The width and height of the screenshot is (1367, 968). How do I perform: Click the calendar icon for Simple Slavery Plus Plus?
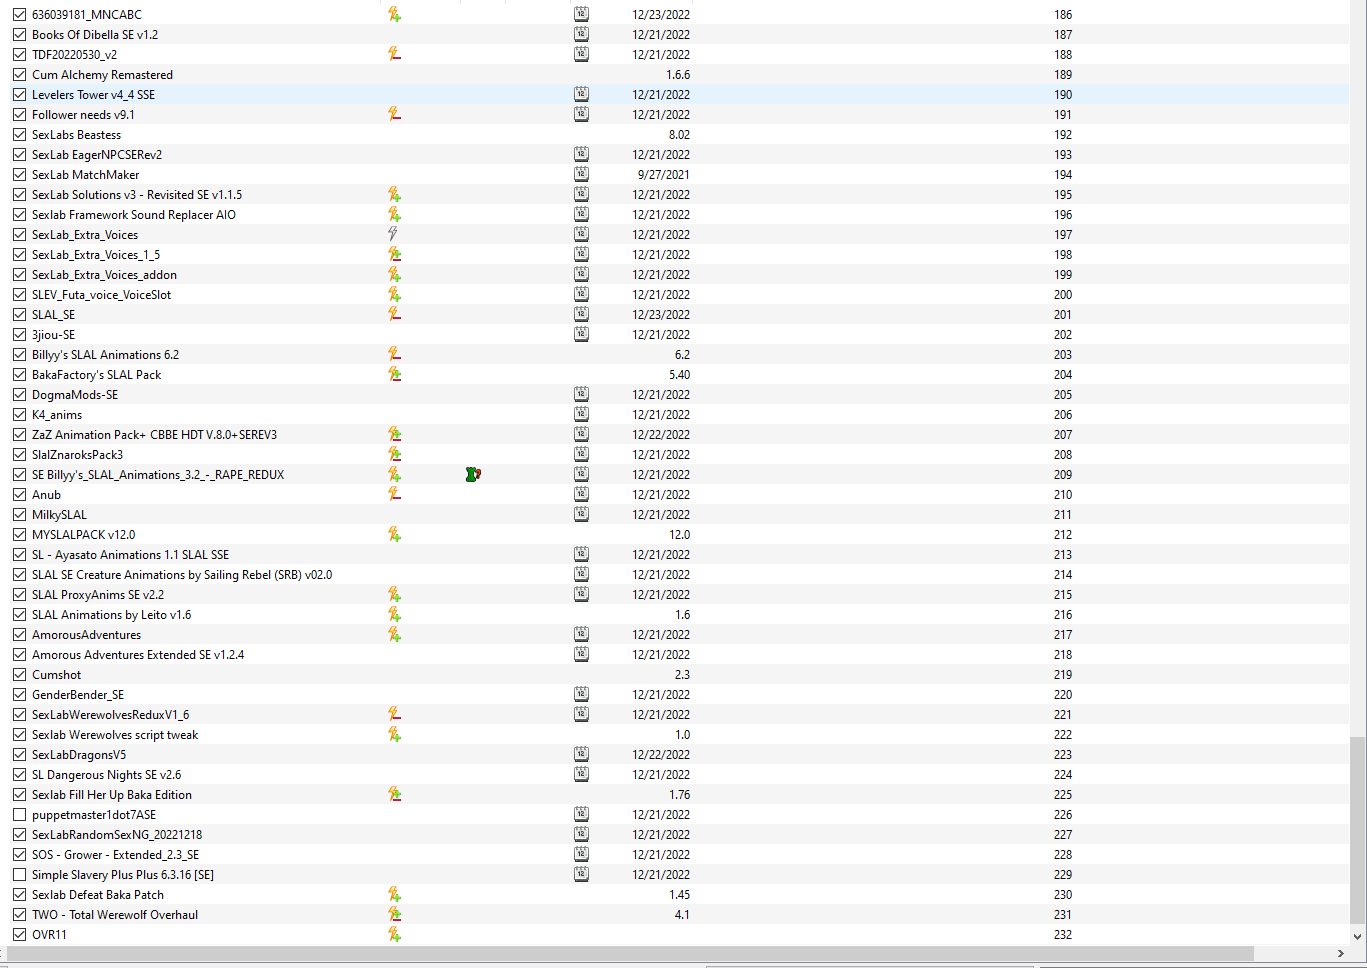581,875
